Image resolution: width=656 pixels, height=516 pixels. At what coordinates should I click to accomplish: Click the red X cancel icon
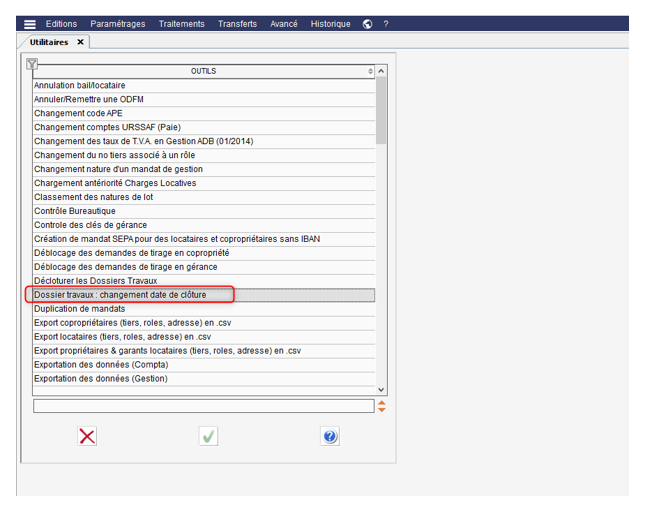87,436
